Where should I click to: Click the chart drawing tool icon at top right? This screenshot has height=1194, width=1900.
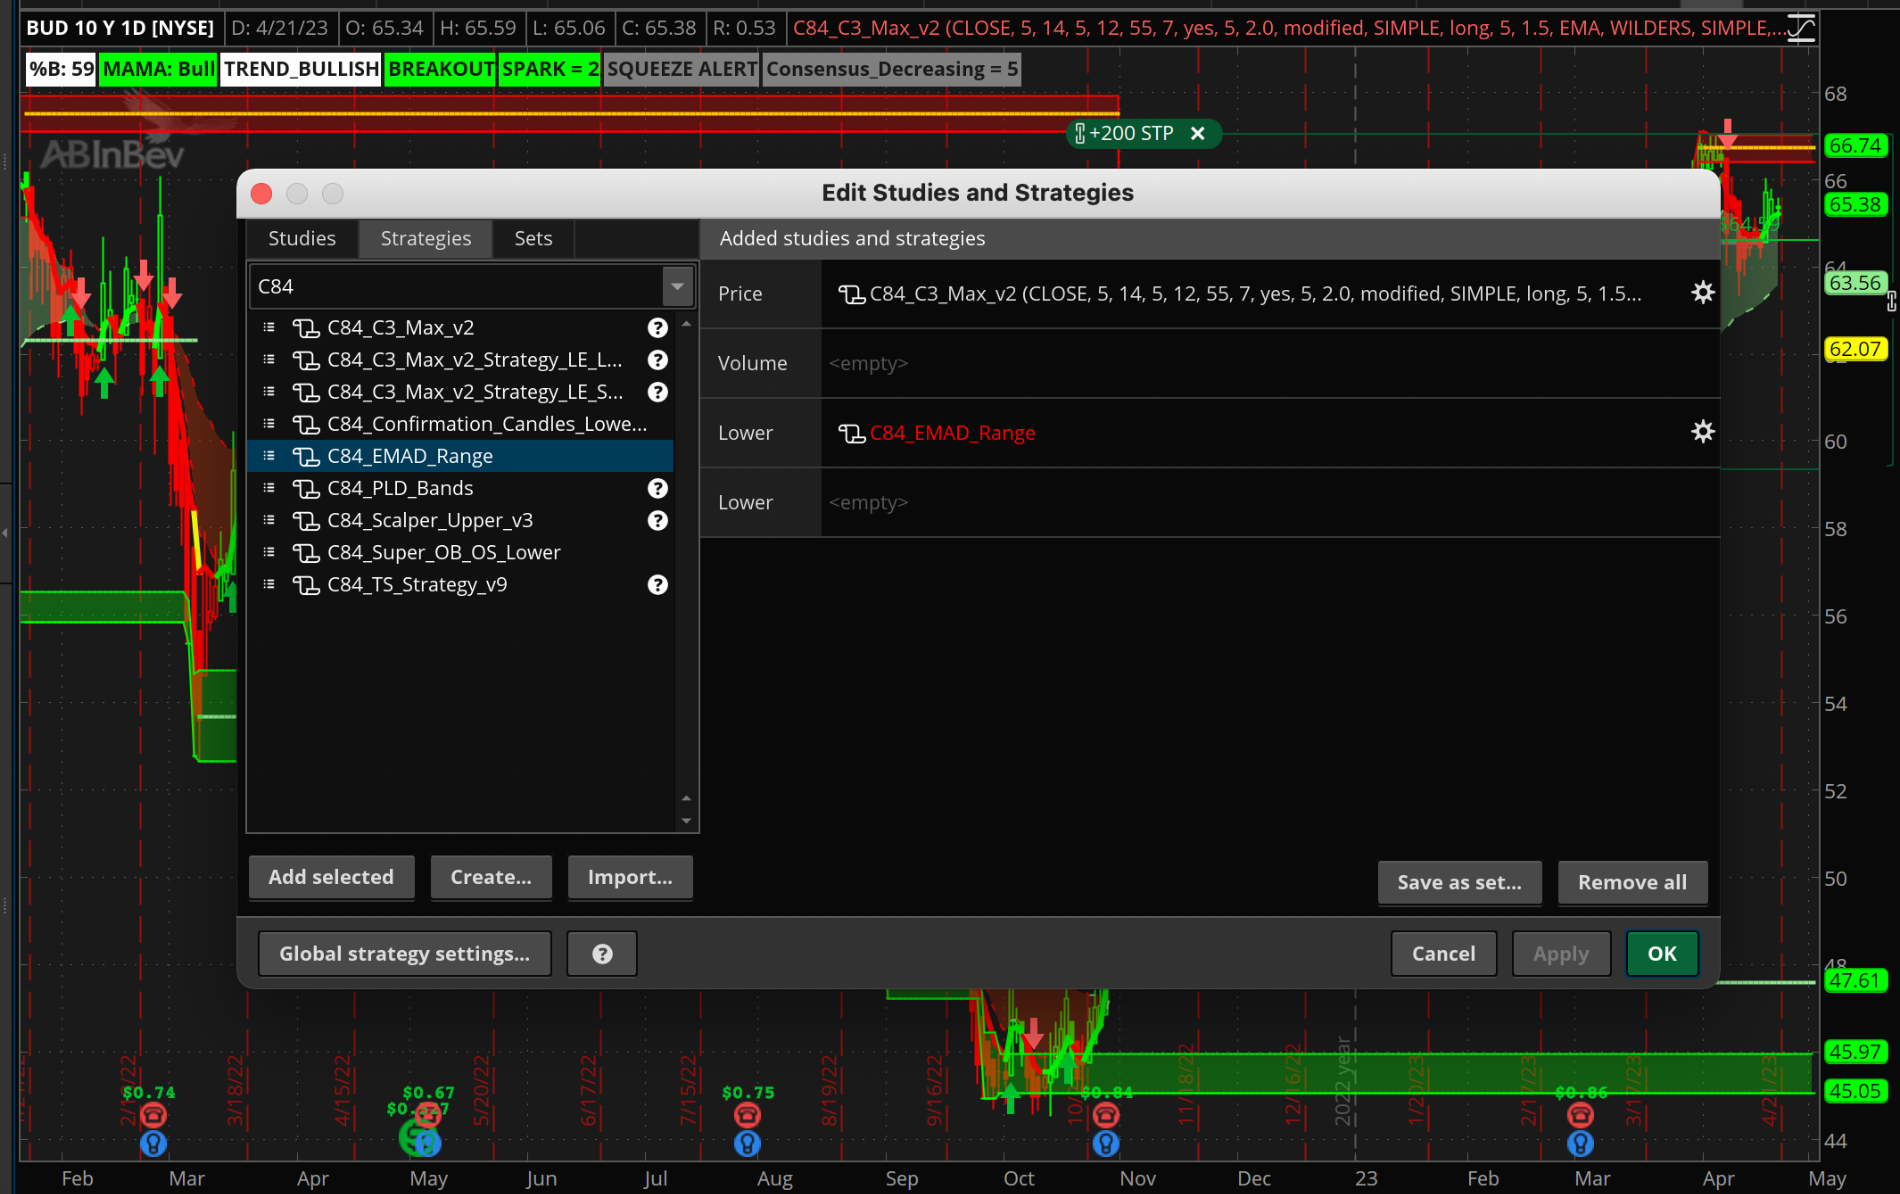[1801, 27]
